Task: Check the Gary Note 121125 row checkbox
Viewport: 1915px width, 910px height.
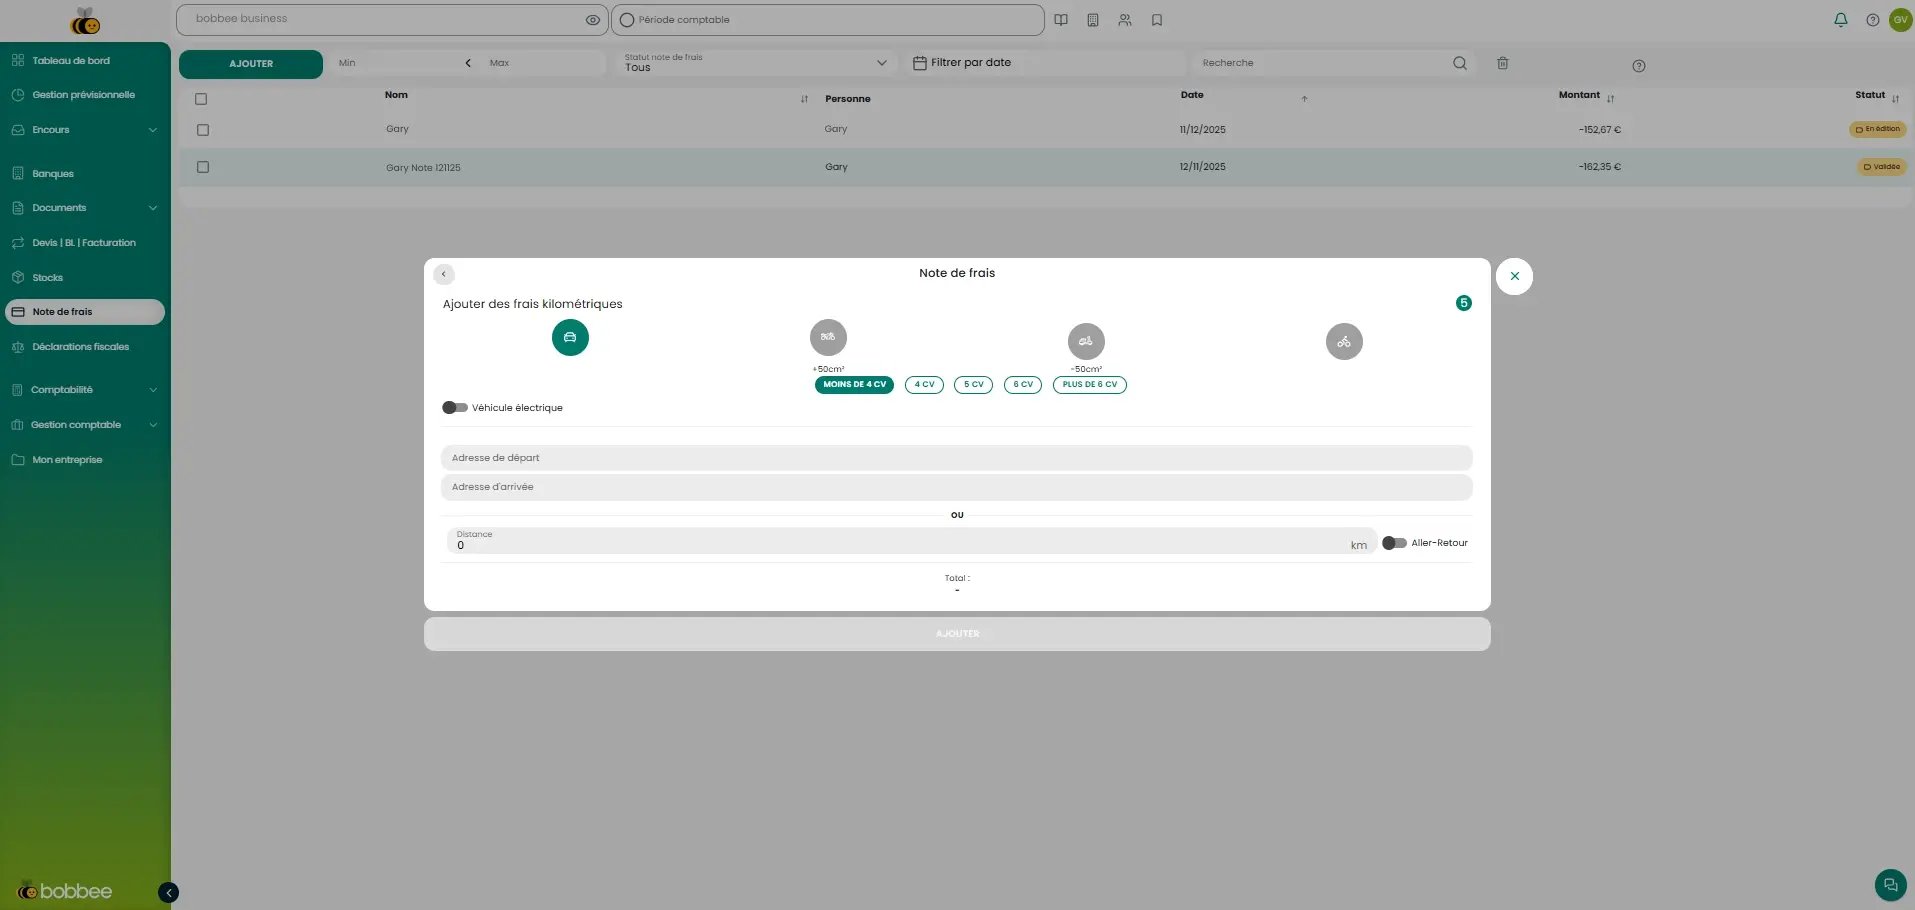Action: (x=203, y=167)
